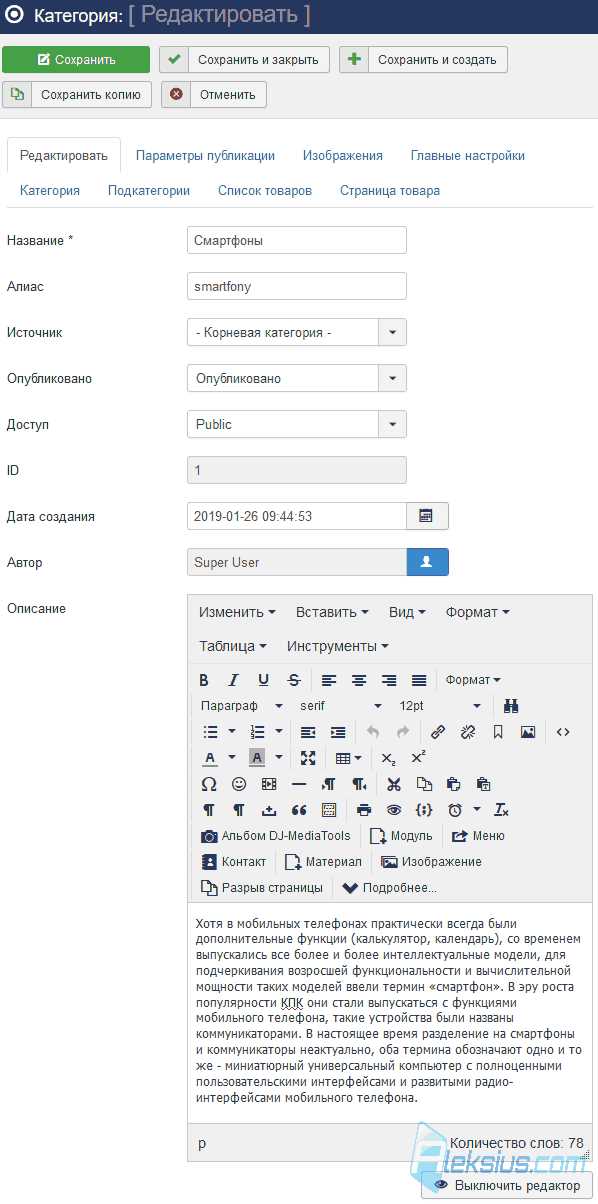Apply text color with A icon
Viewport: 598px width, 1204px height.
coord(211,758)
